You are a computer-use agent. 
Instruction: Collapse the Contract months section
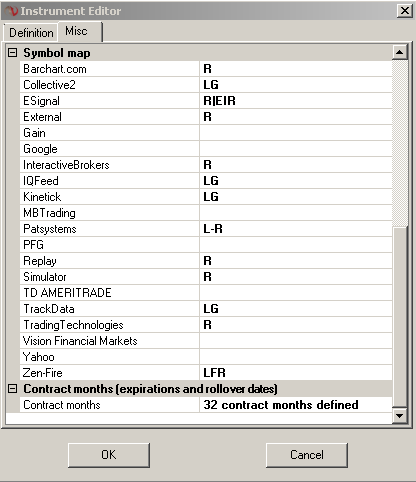click(x=12, y=389)
